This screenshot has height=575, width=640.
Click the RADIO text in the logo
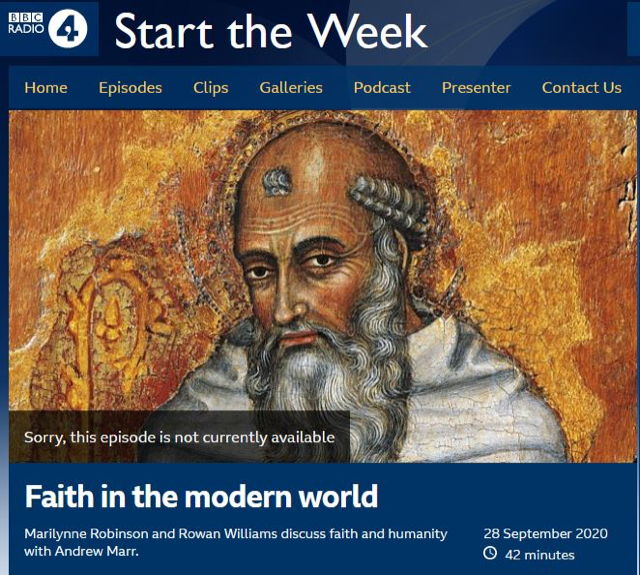26,29
